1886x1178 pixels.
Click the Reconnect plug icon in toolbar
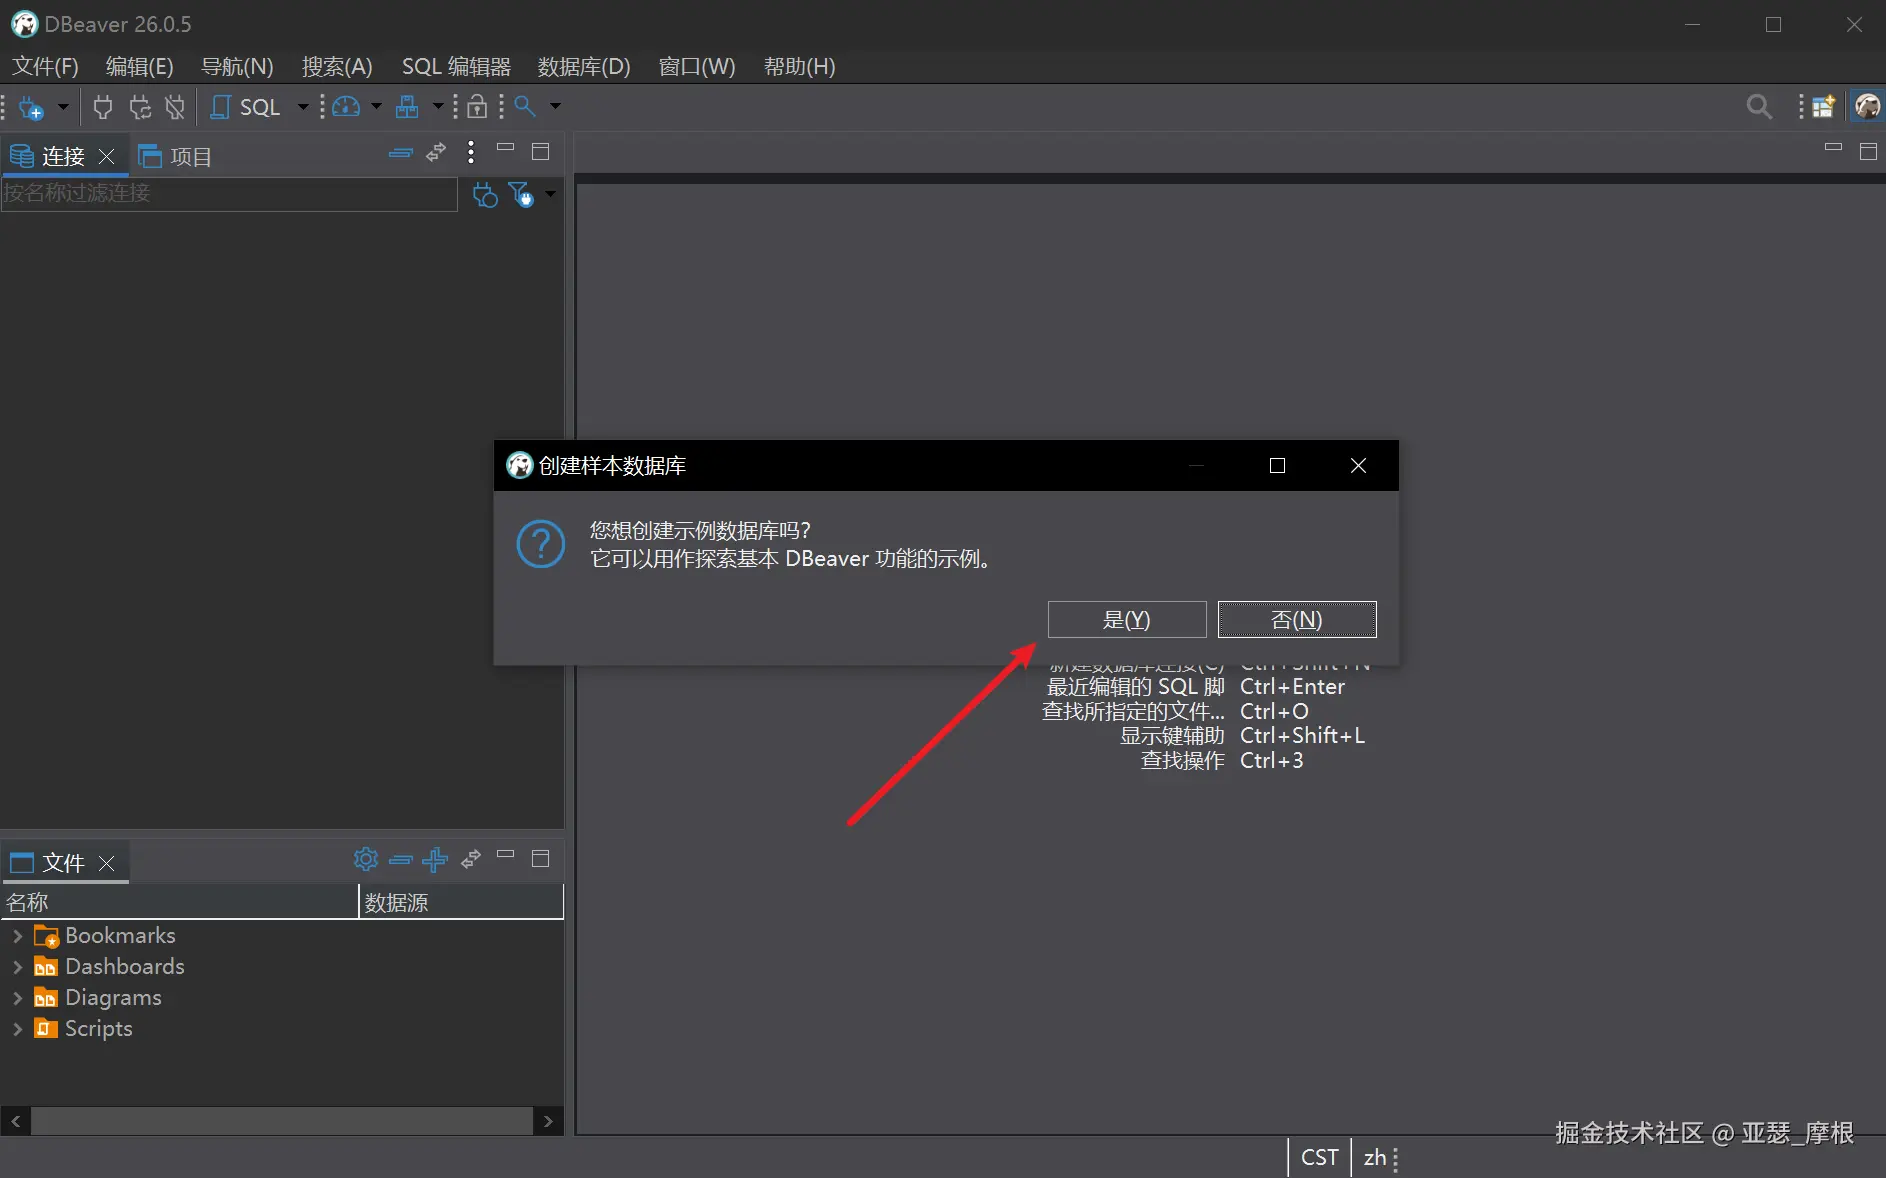point(140,107)
